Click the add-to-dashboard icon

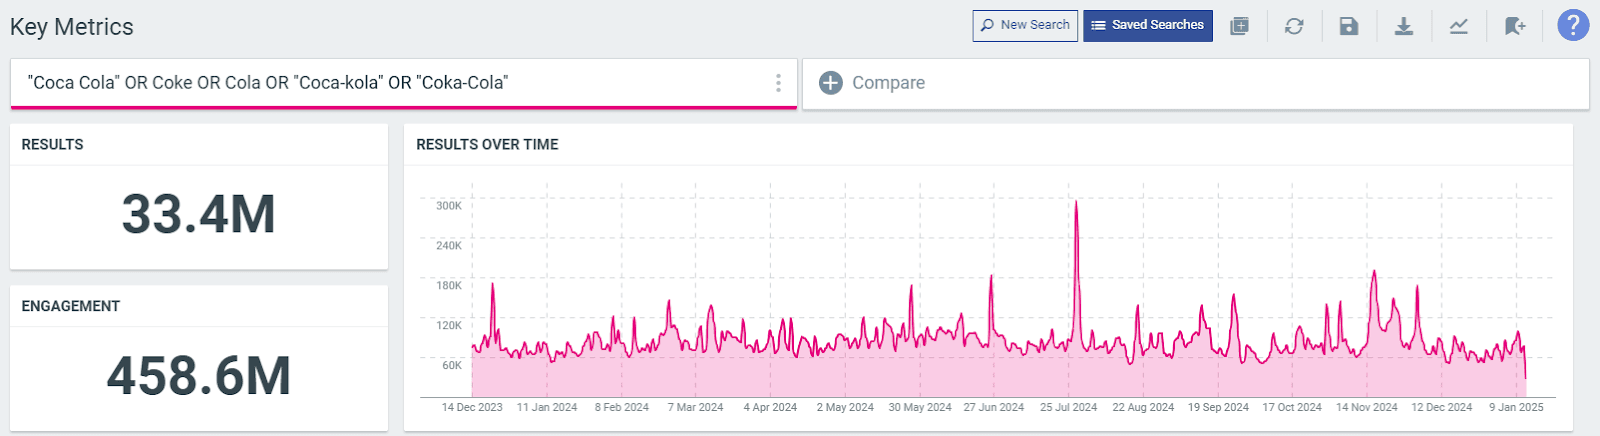1239,26
